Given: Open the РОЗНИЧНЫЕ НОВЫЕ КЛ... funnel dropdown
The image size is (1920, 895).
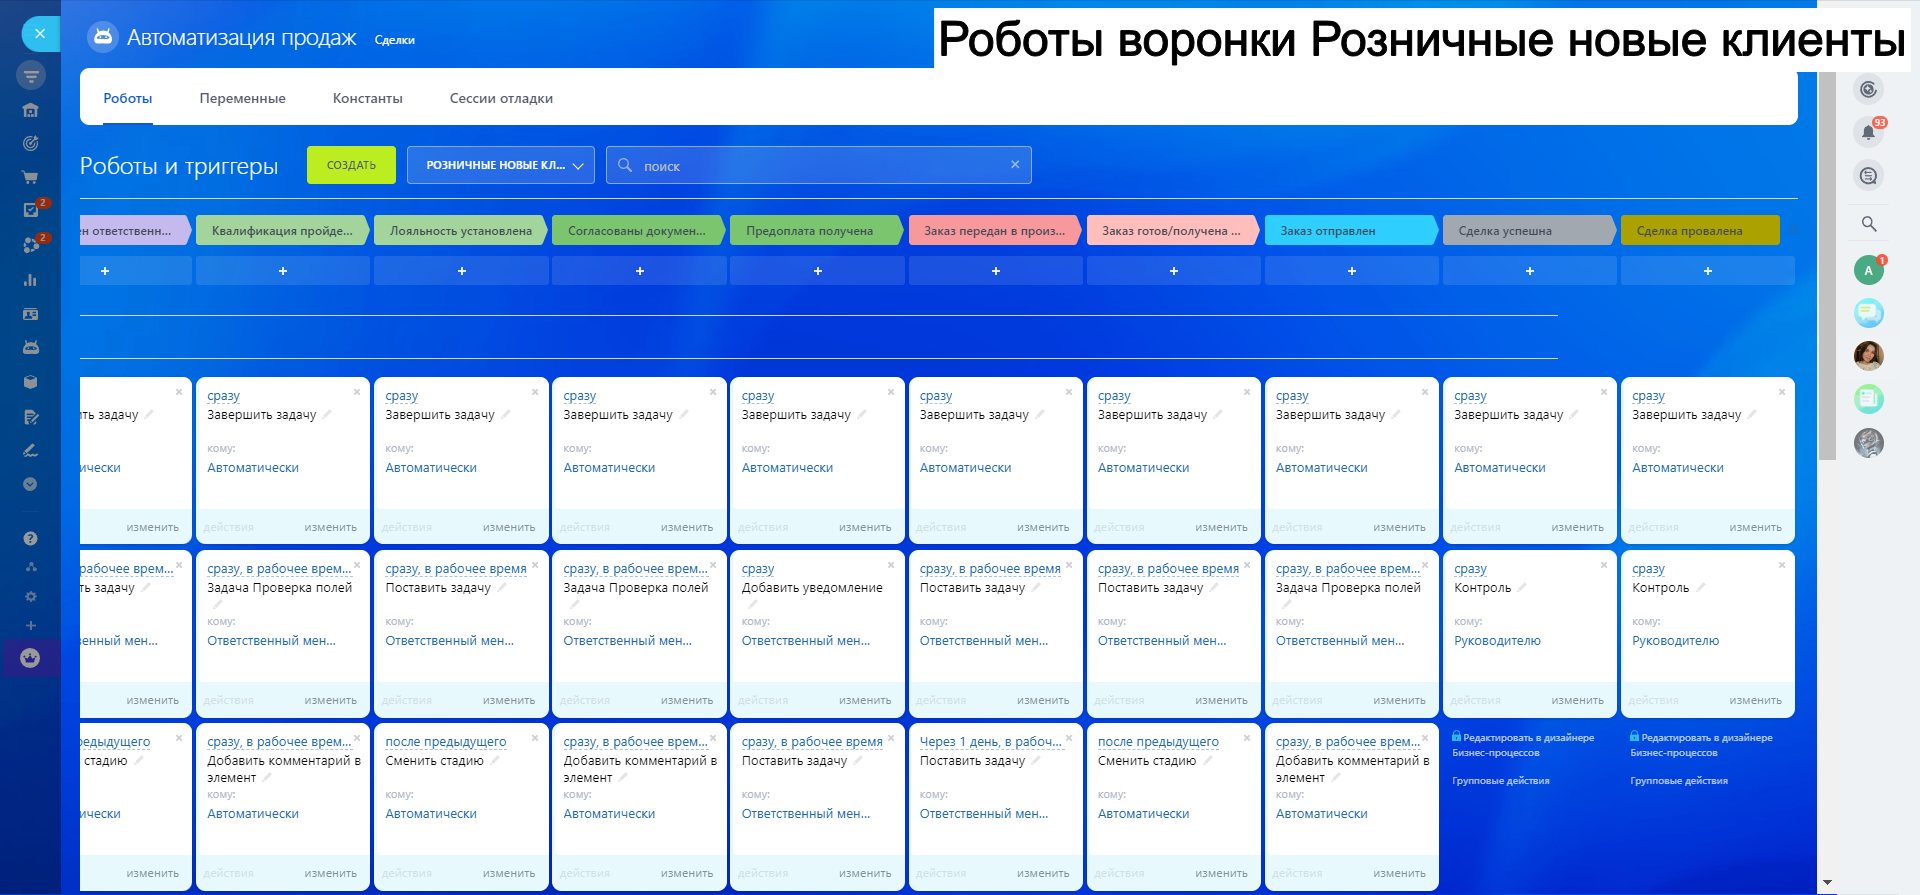Looking at the screenshot, I should click(501, 165).
